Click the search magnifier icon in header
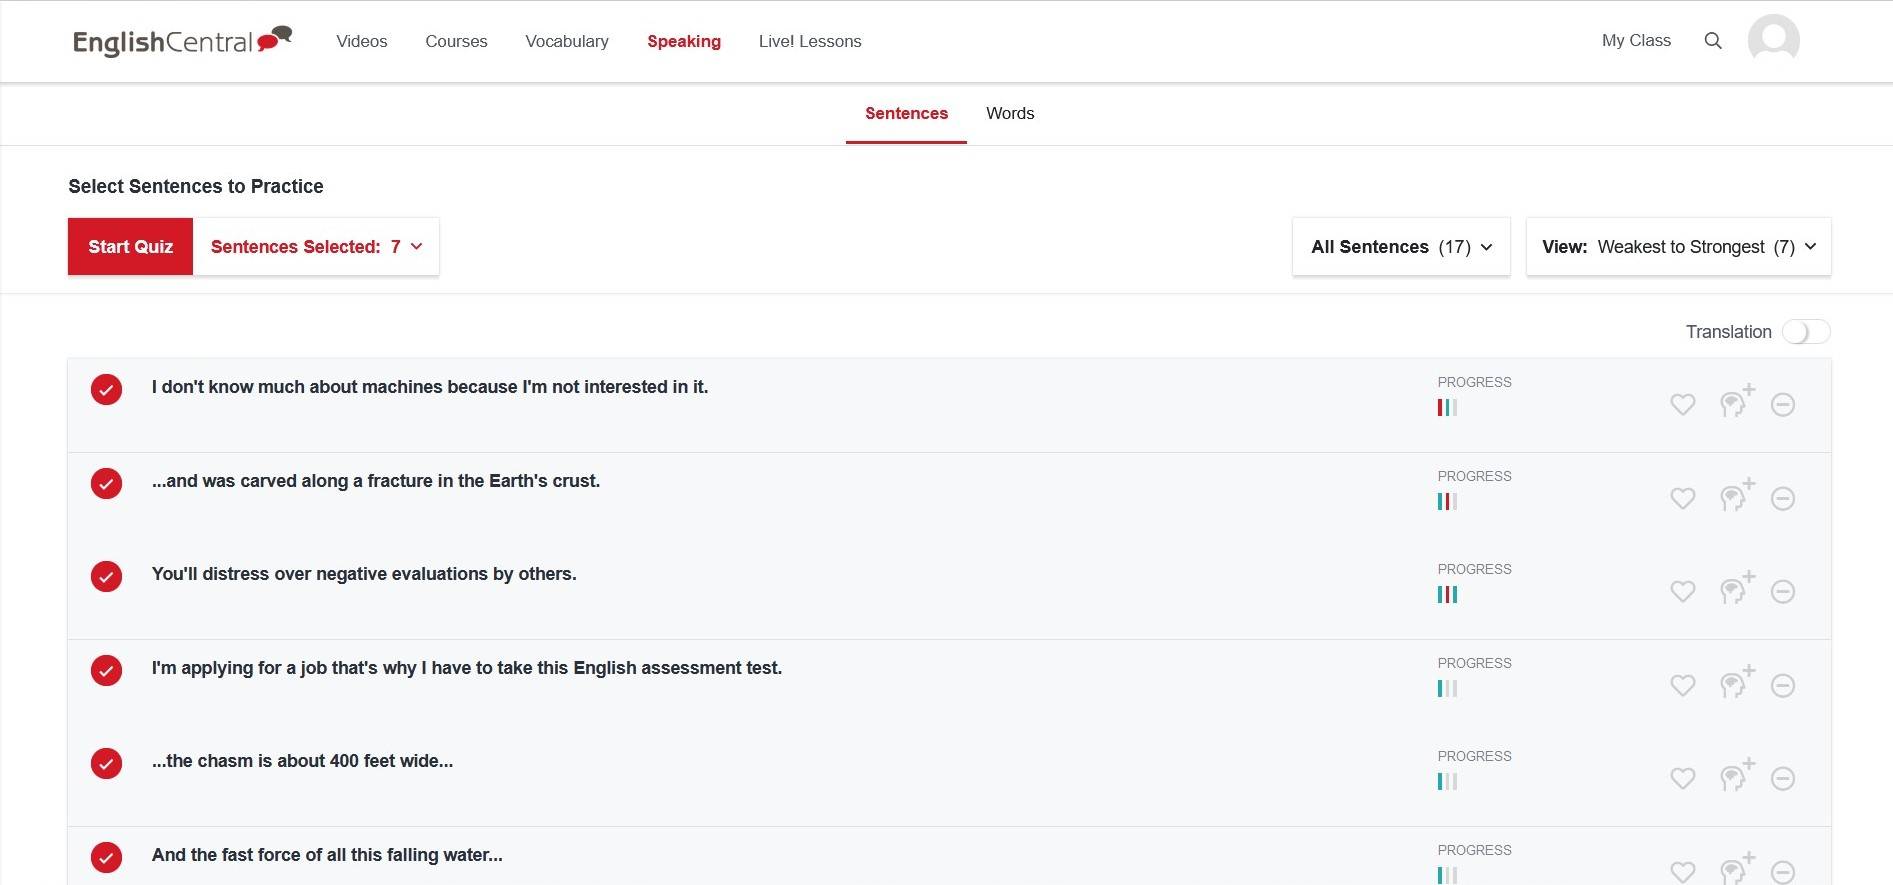This screenshot has height=885, width=1893. click(1713, 41)
